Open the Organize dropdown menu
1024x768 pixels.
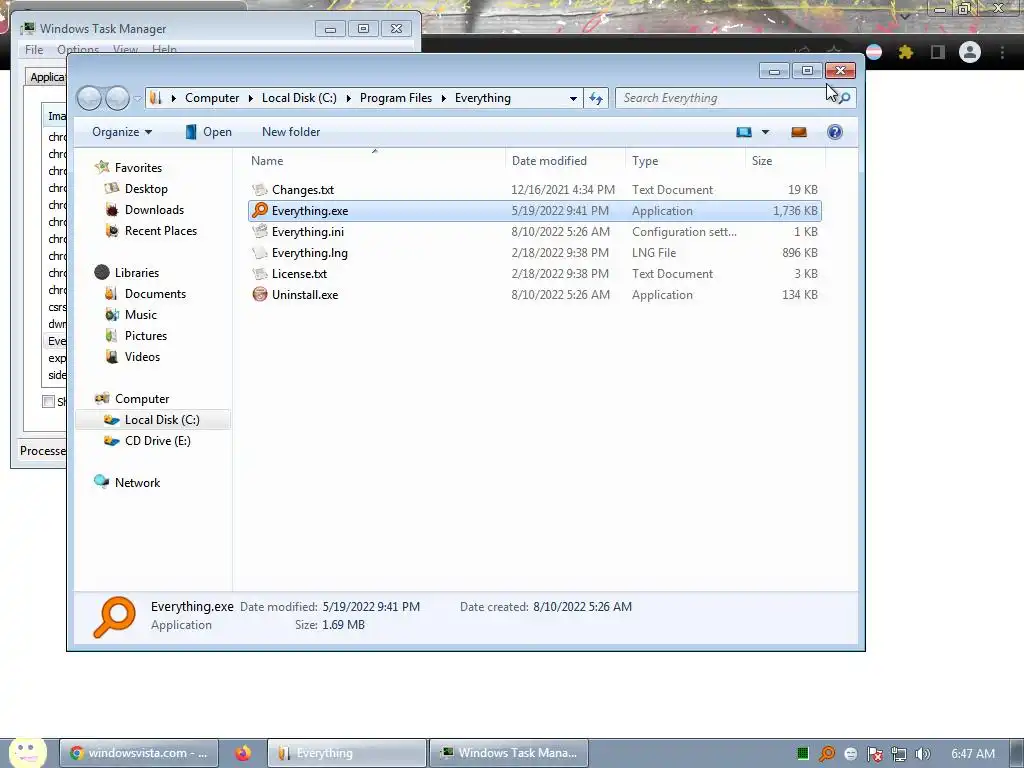(x=122, y=132)
